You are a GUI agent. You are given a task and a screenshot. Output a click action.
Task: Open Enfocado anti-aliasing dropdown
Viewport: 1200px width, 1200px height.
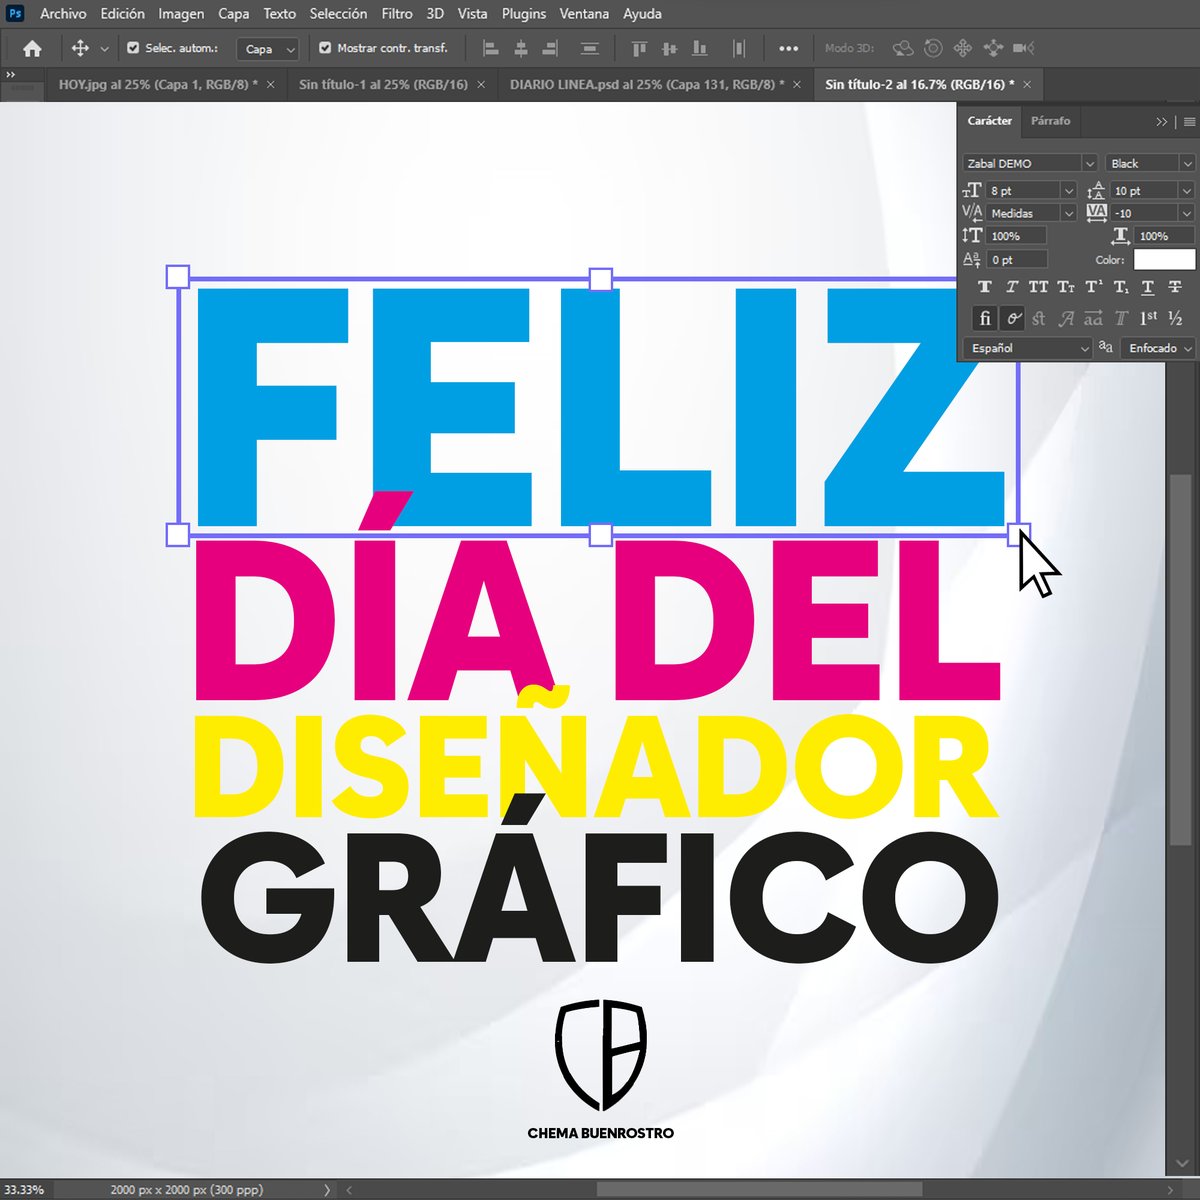(x=1158, y=348)
